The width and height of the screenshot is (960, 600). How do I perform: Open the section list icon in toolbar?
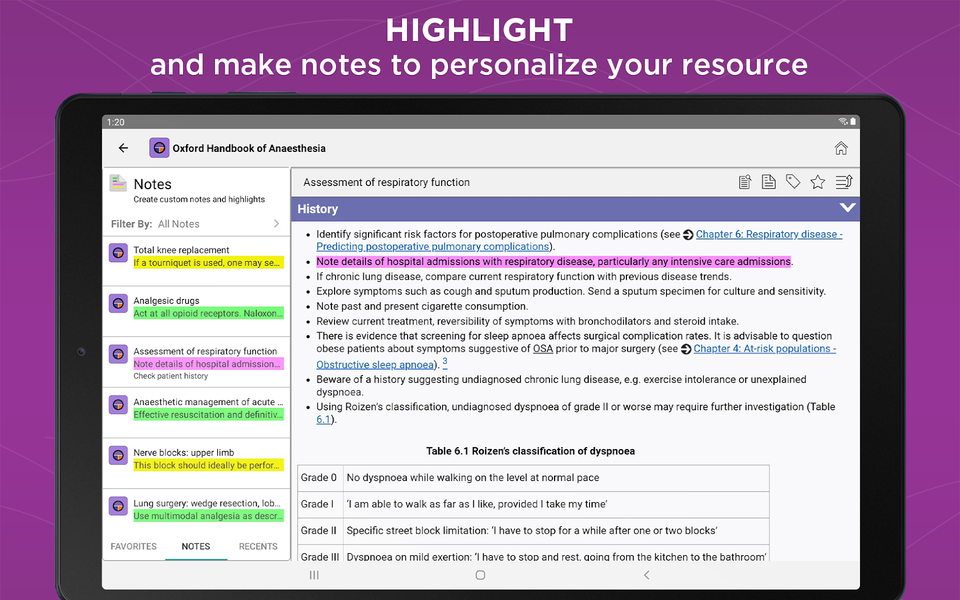click(844, 182)
